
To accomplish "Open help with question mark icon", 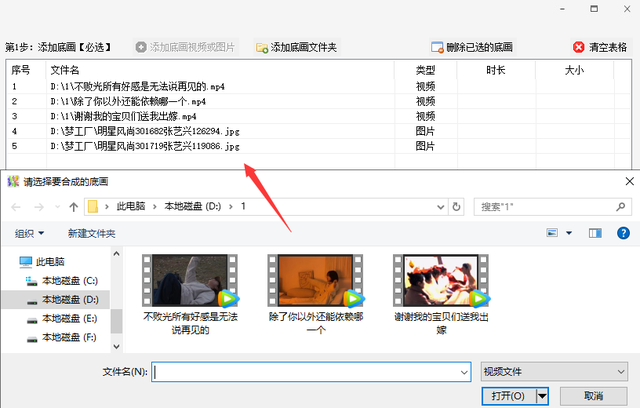I will click(623, 233).
